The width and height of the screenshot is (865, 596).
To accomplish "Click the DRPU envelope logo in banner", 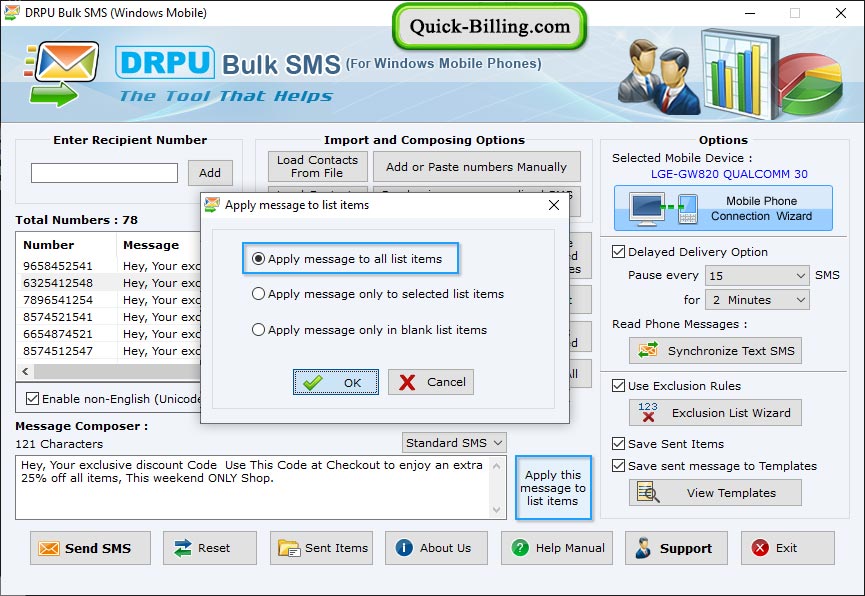I will [x=61, y=73].
